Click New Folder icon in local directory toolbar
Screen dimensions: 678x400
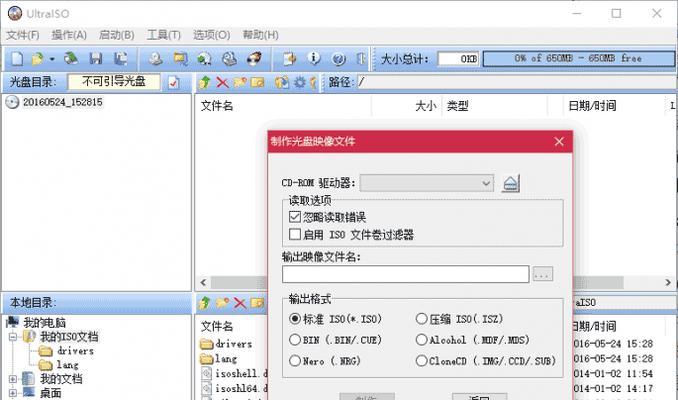(222, 303)
